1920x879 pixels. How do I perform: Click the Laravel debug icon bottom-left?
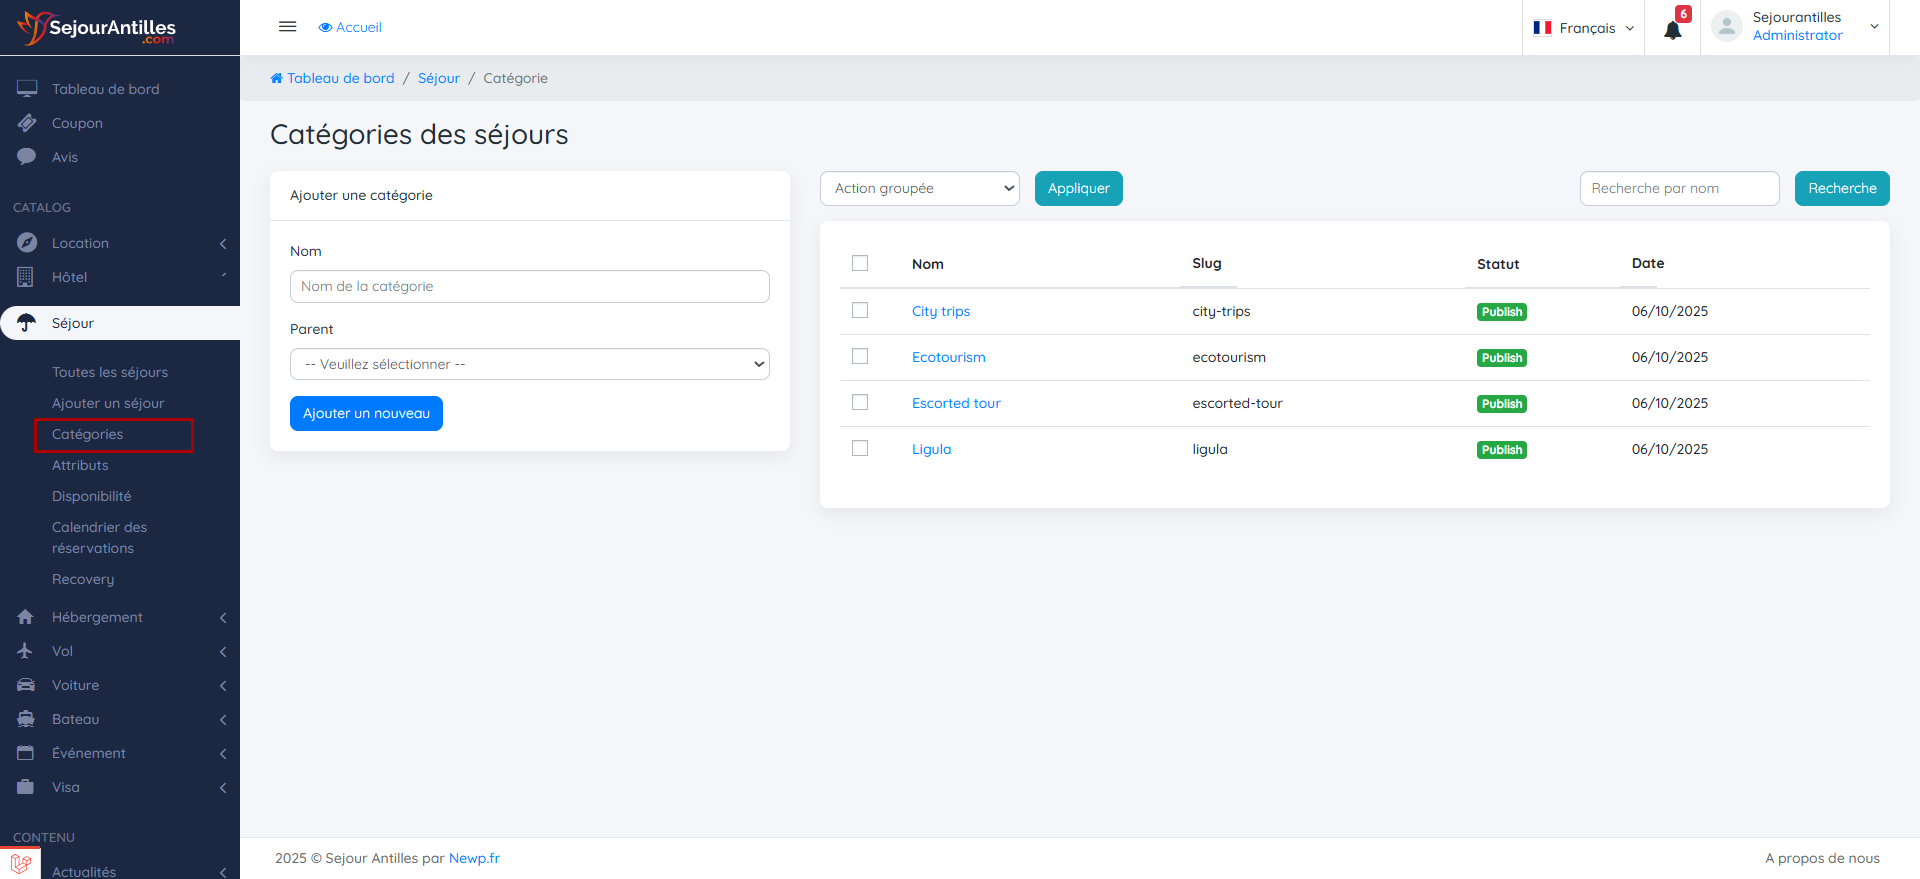(20, 864)
